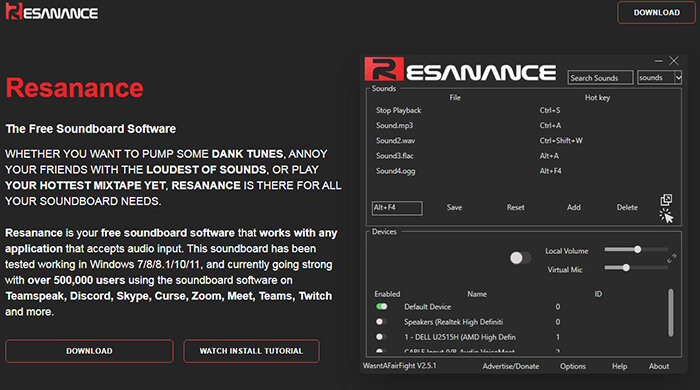
Task: Click the copy windows icon beside Delete
Action: coord(666,199)
